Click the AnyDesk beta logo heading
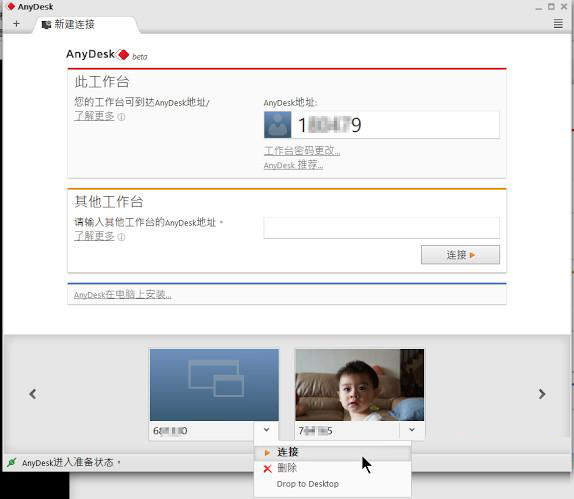 tap(107, 55)
